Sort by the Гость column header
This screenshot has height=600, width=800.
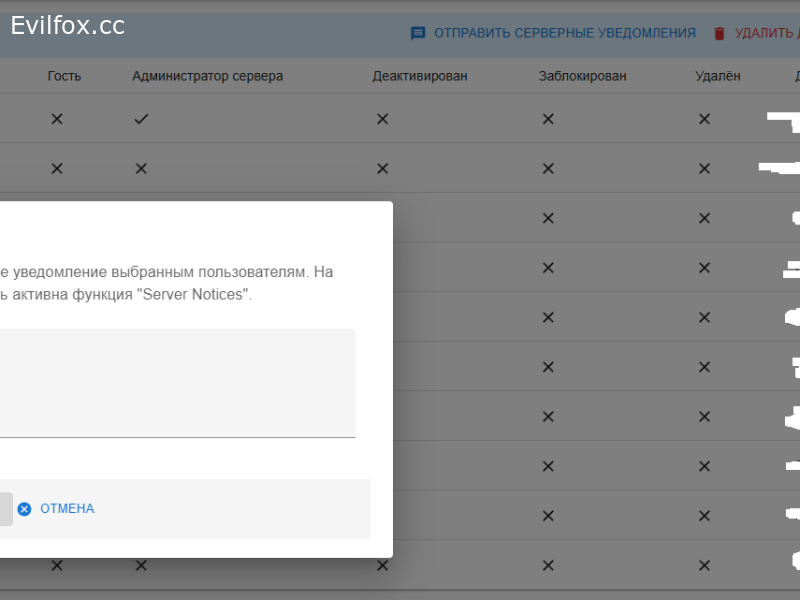[64, 76]
